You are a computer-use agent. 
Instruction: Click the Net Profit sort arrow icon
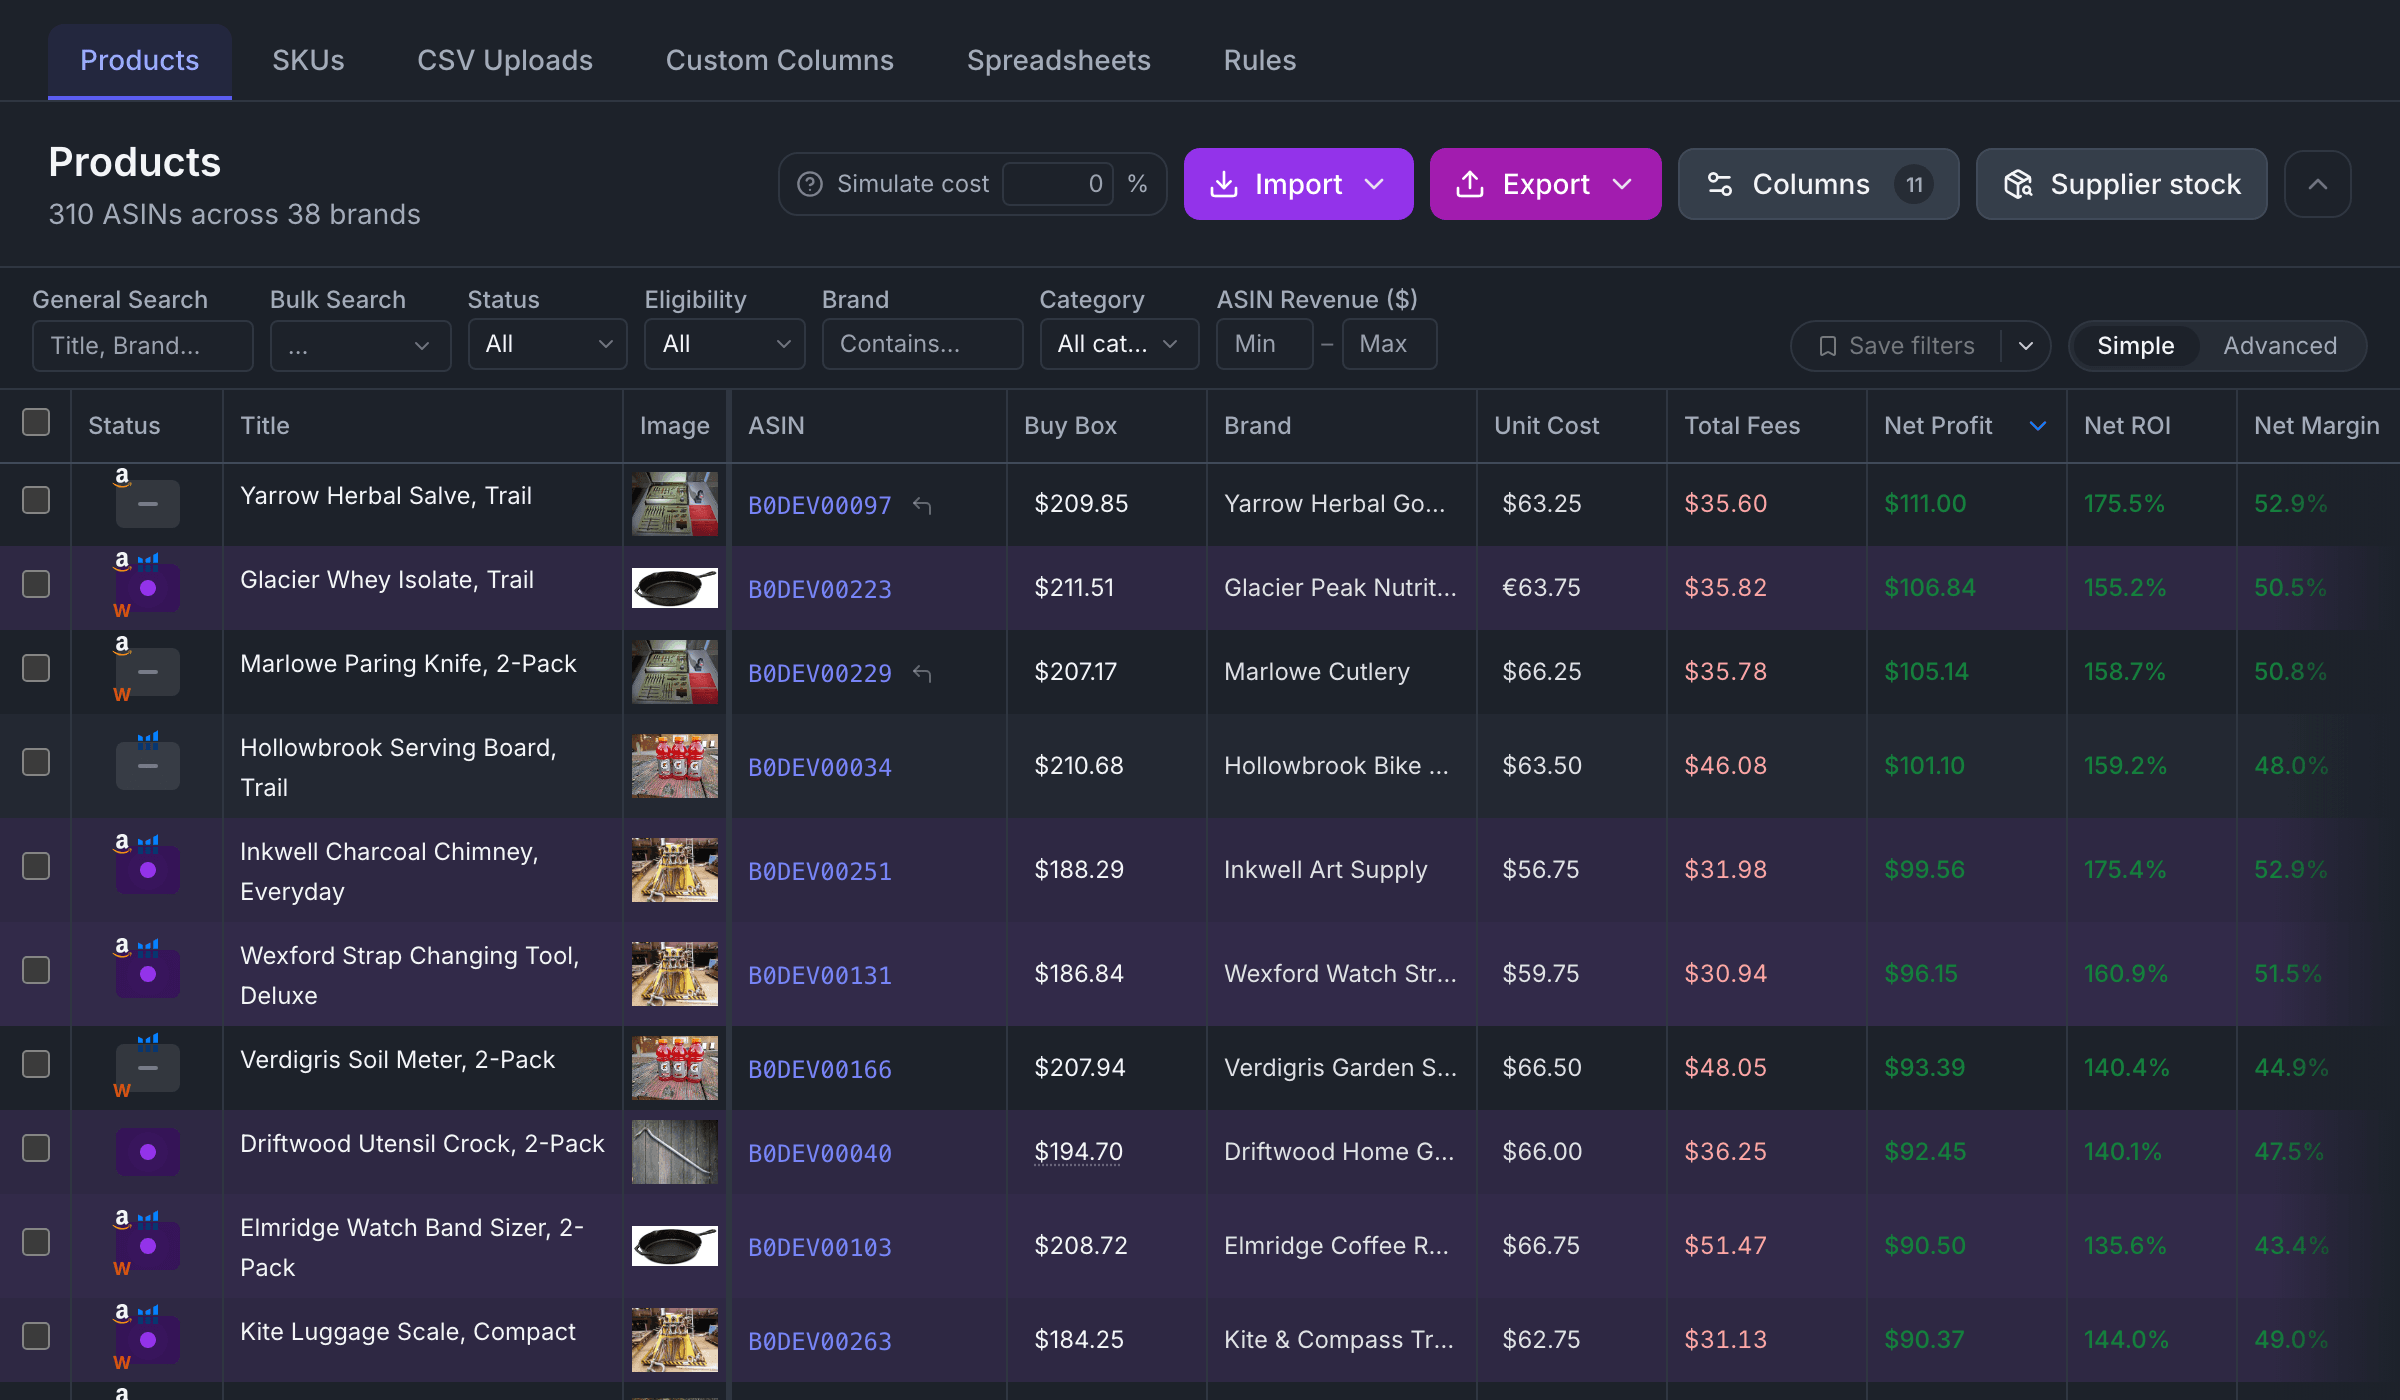[2037, 426]
